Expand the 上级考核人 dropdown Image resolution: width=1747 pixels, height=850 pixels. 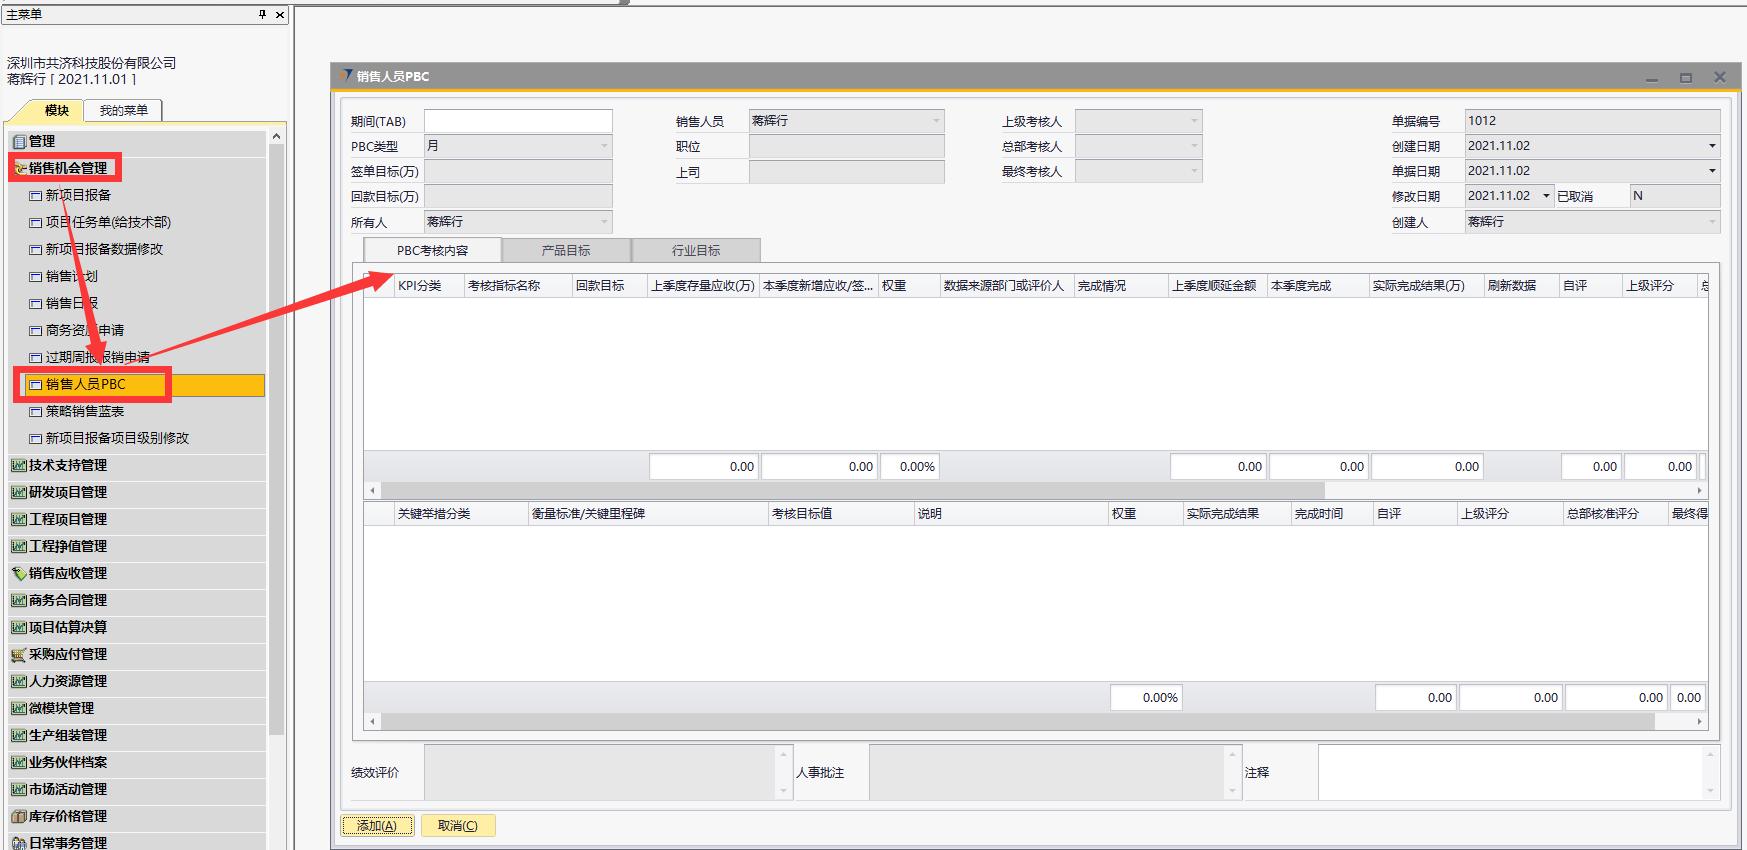pyautogui.click(x=1194, y=121)
